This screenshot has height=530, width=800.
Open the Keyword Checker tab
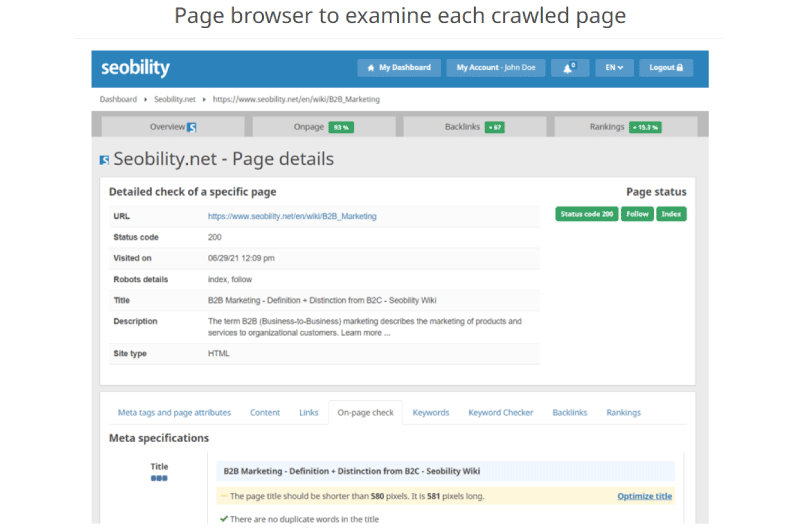point(501,412)
